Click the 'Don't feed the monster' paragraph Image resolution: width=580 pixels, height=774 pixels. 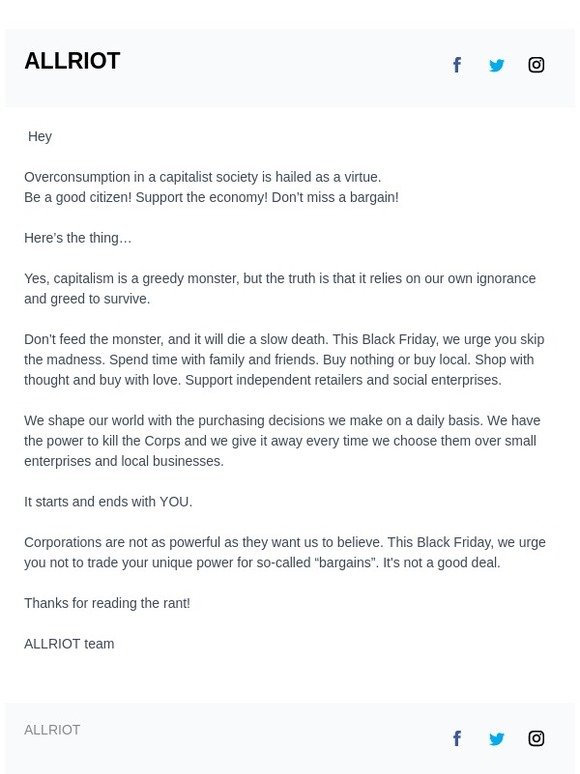point(284,360)
